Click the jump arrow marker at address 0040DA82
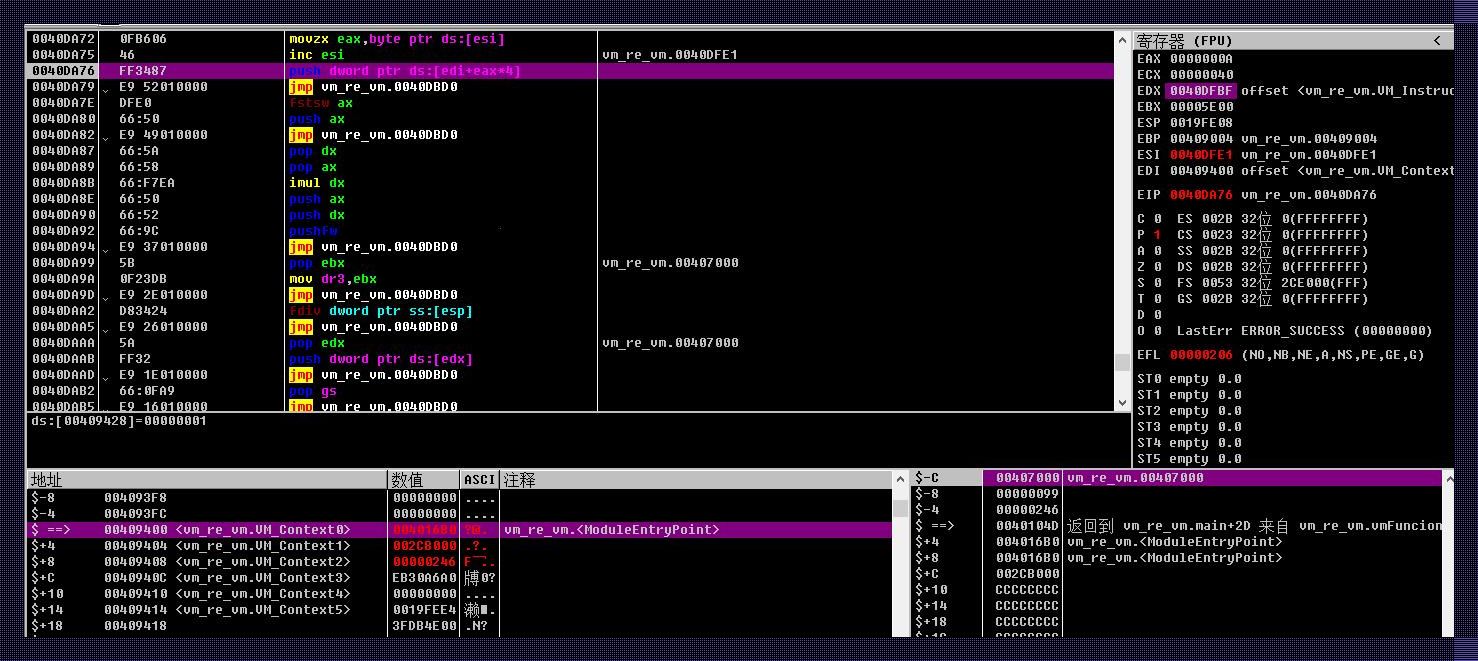Image resolution: width=1478 pixels, height=661 pixels. [x=106, y=136]
